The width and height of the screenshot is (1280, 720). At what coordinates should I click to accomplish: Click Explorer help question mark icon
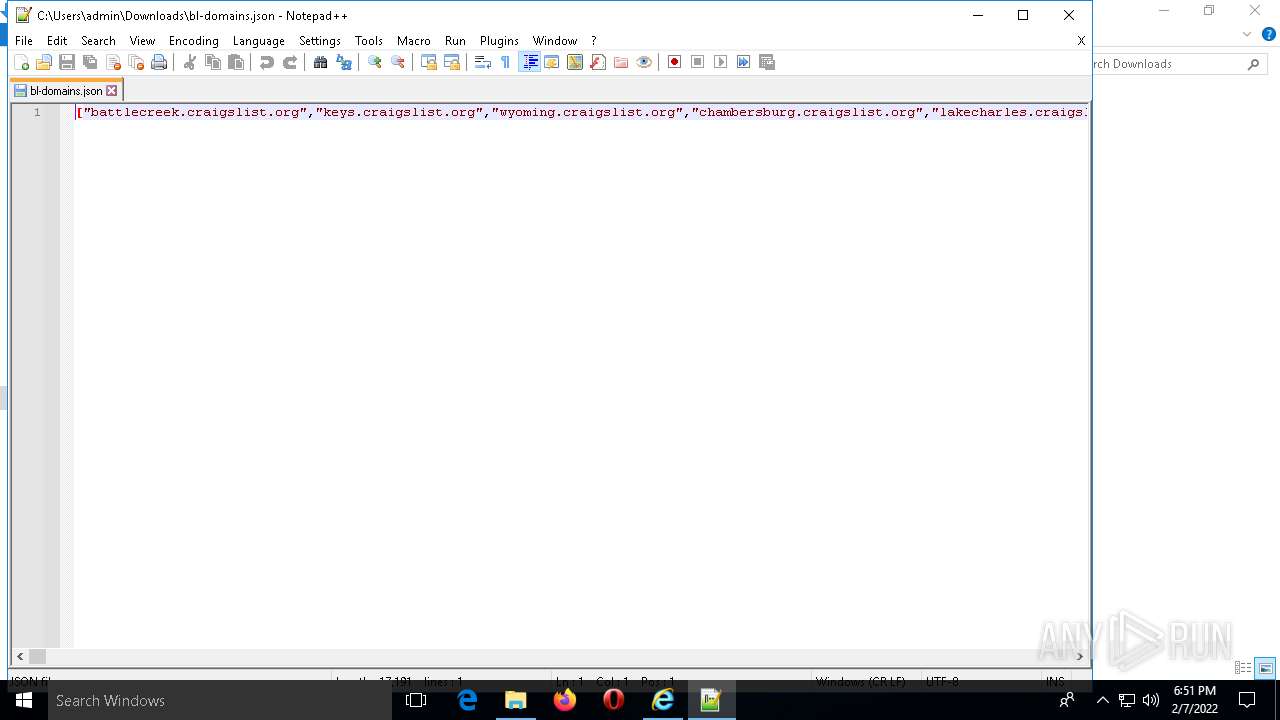[1269, 34]
